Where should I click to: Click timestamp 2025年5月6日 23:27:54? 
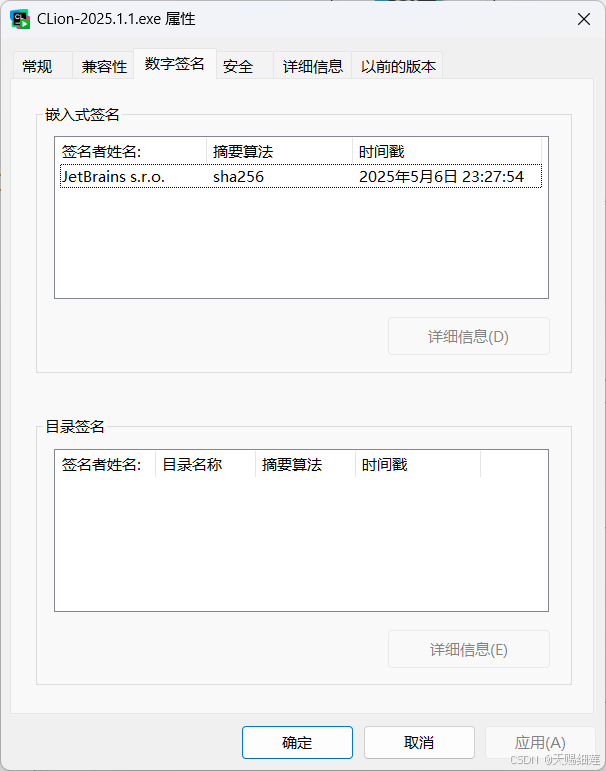441,177
